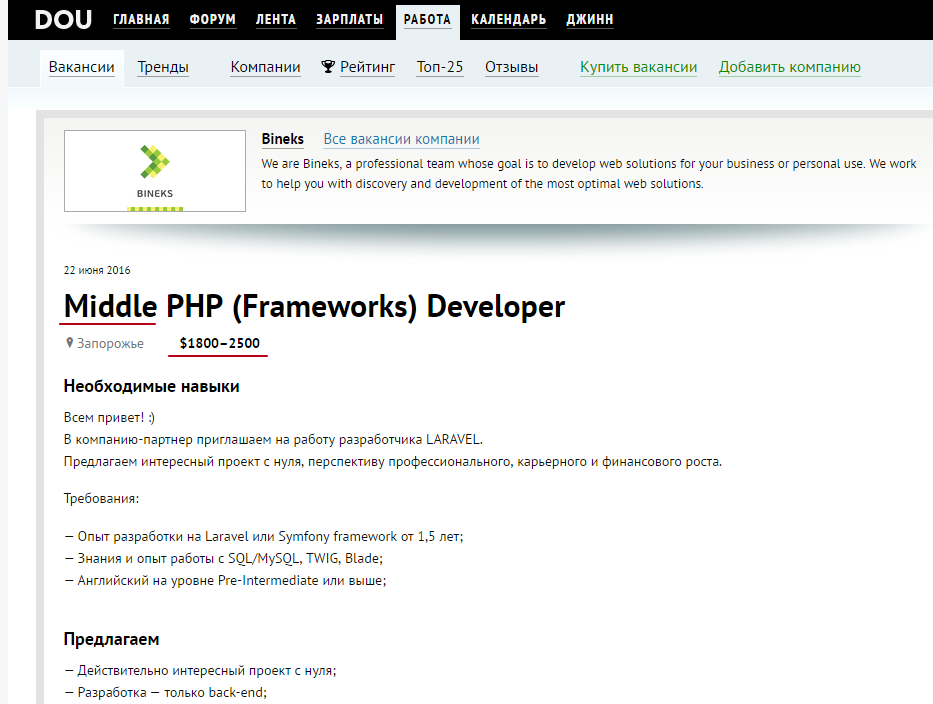Click the SQL/MySQL, TWIG, Blade line

pyautogui.click(x=223, y=559)
